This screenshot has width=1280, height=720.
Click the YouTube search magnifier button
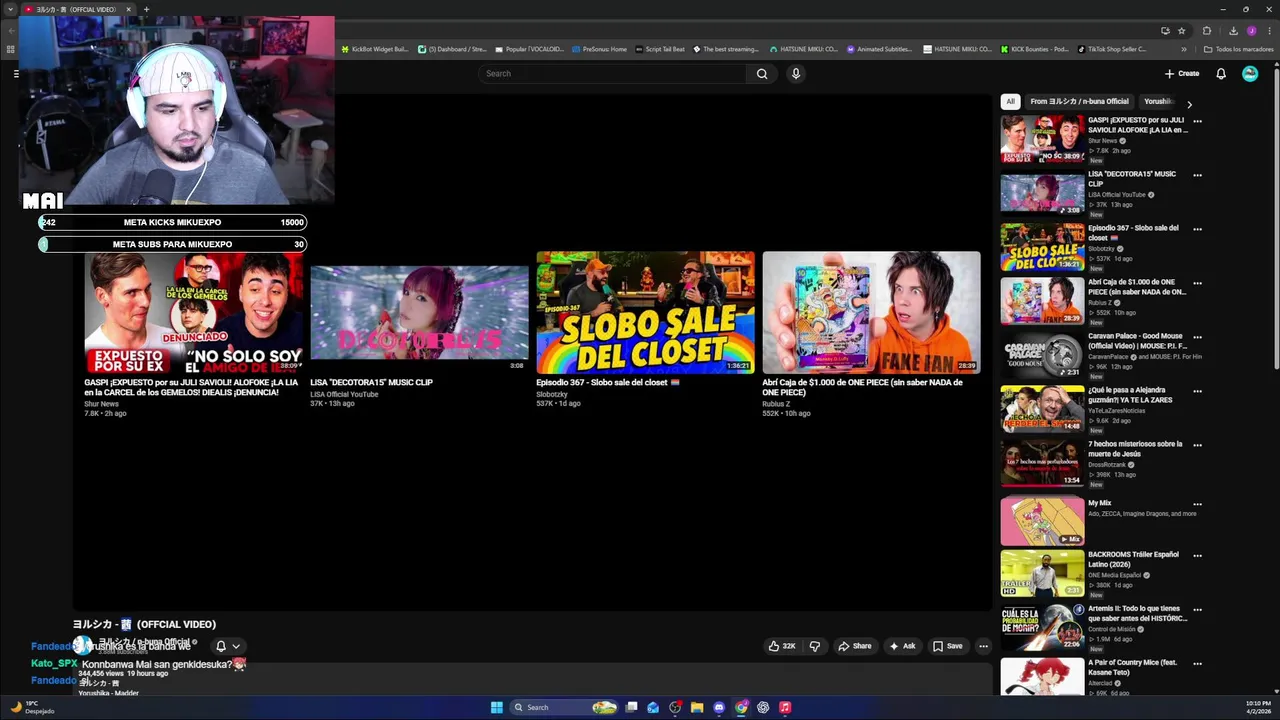pyautogui.click(x=762, y=73)
